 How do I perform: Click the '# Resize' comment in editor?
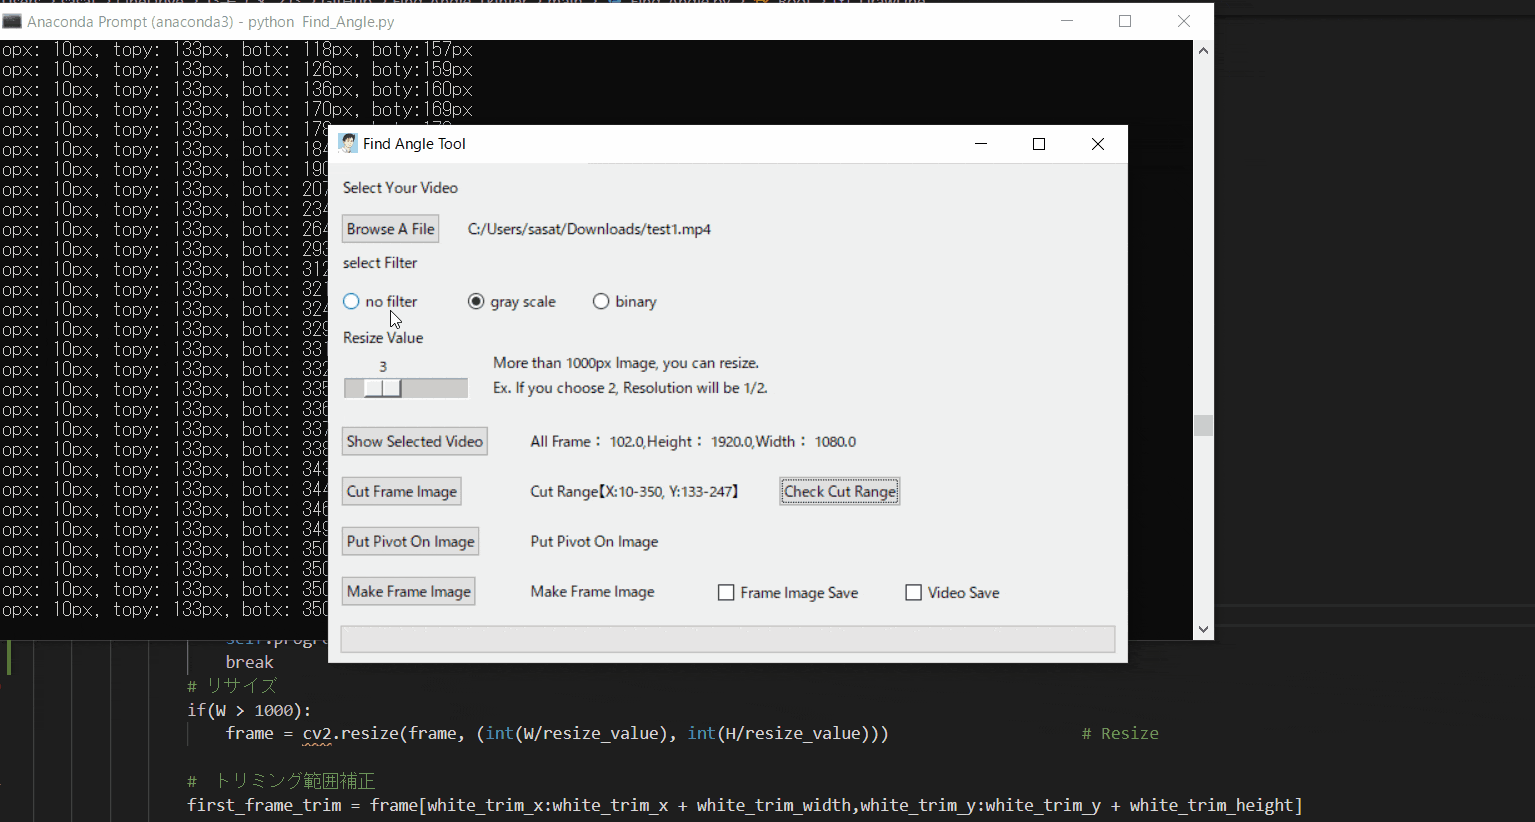(x=1120, y=733)
